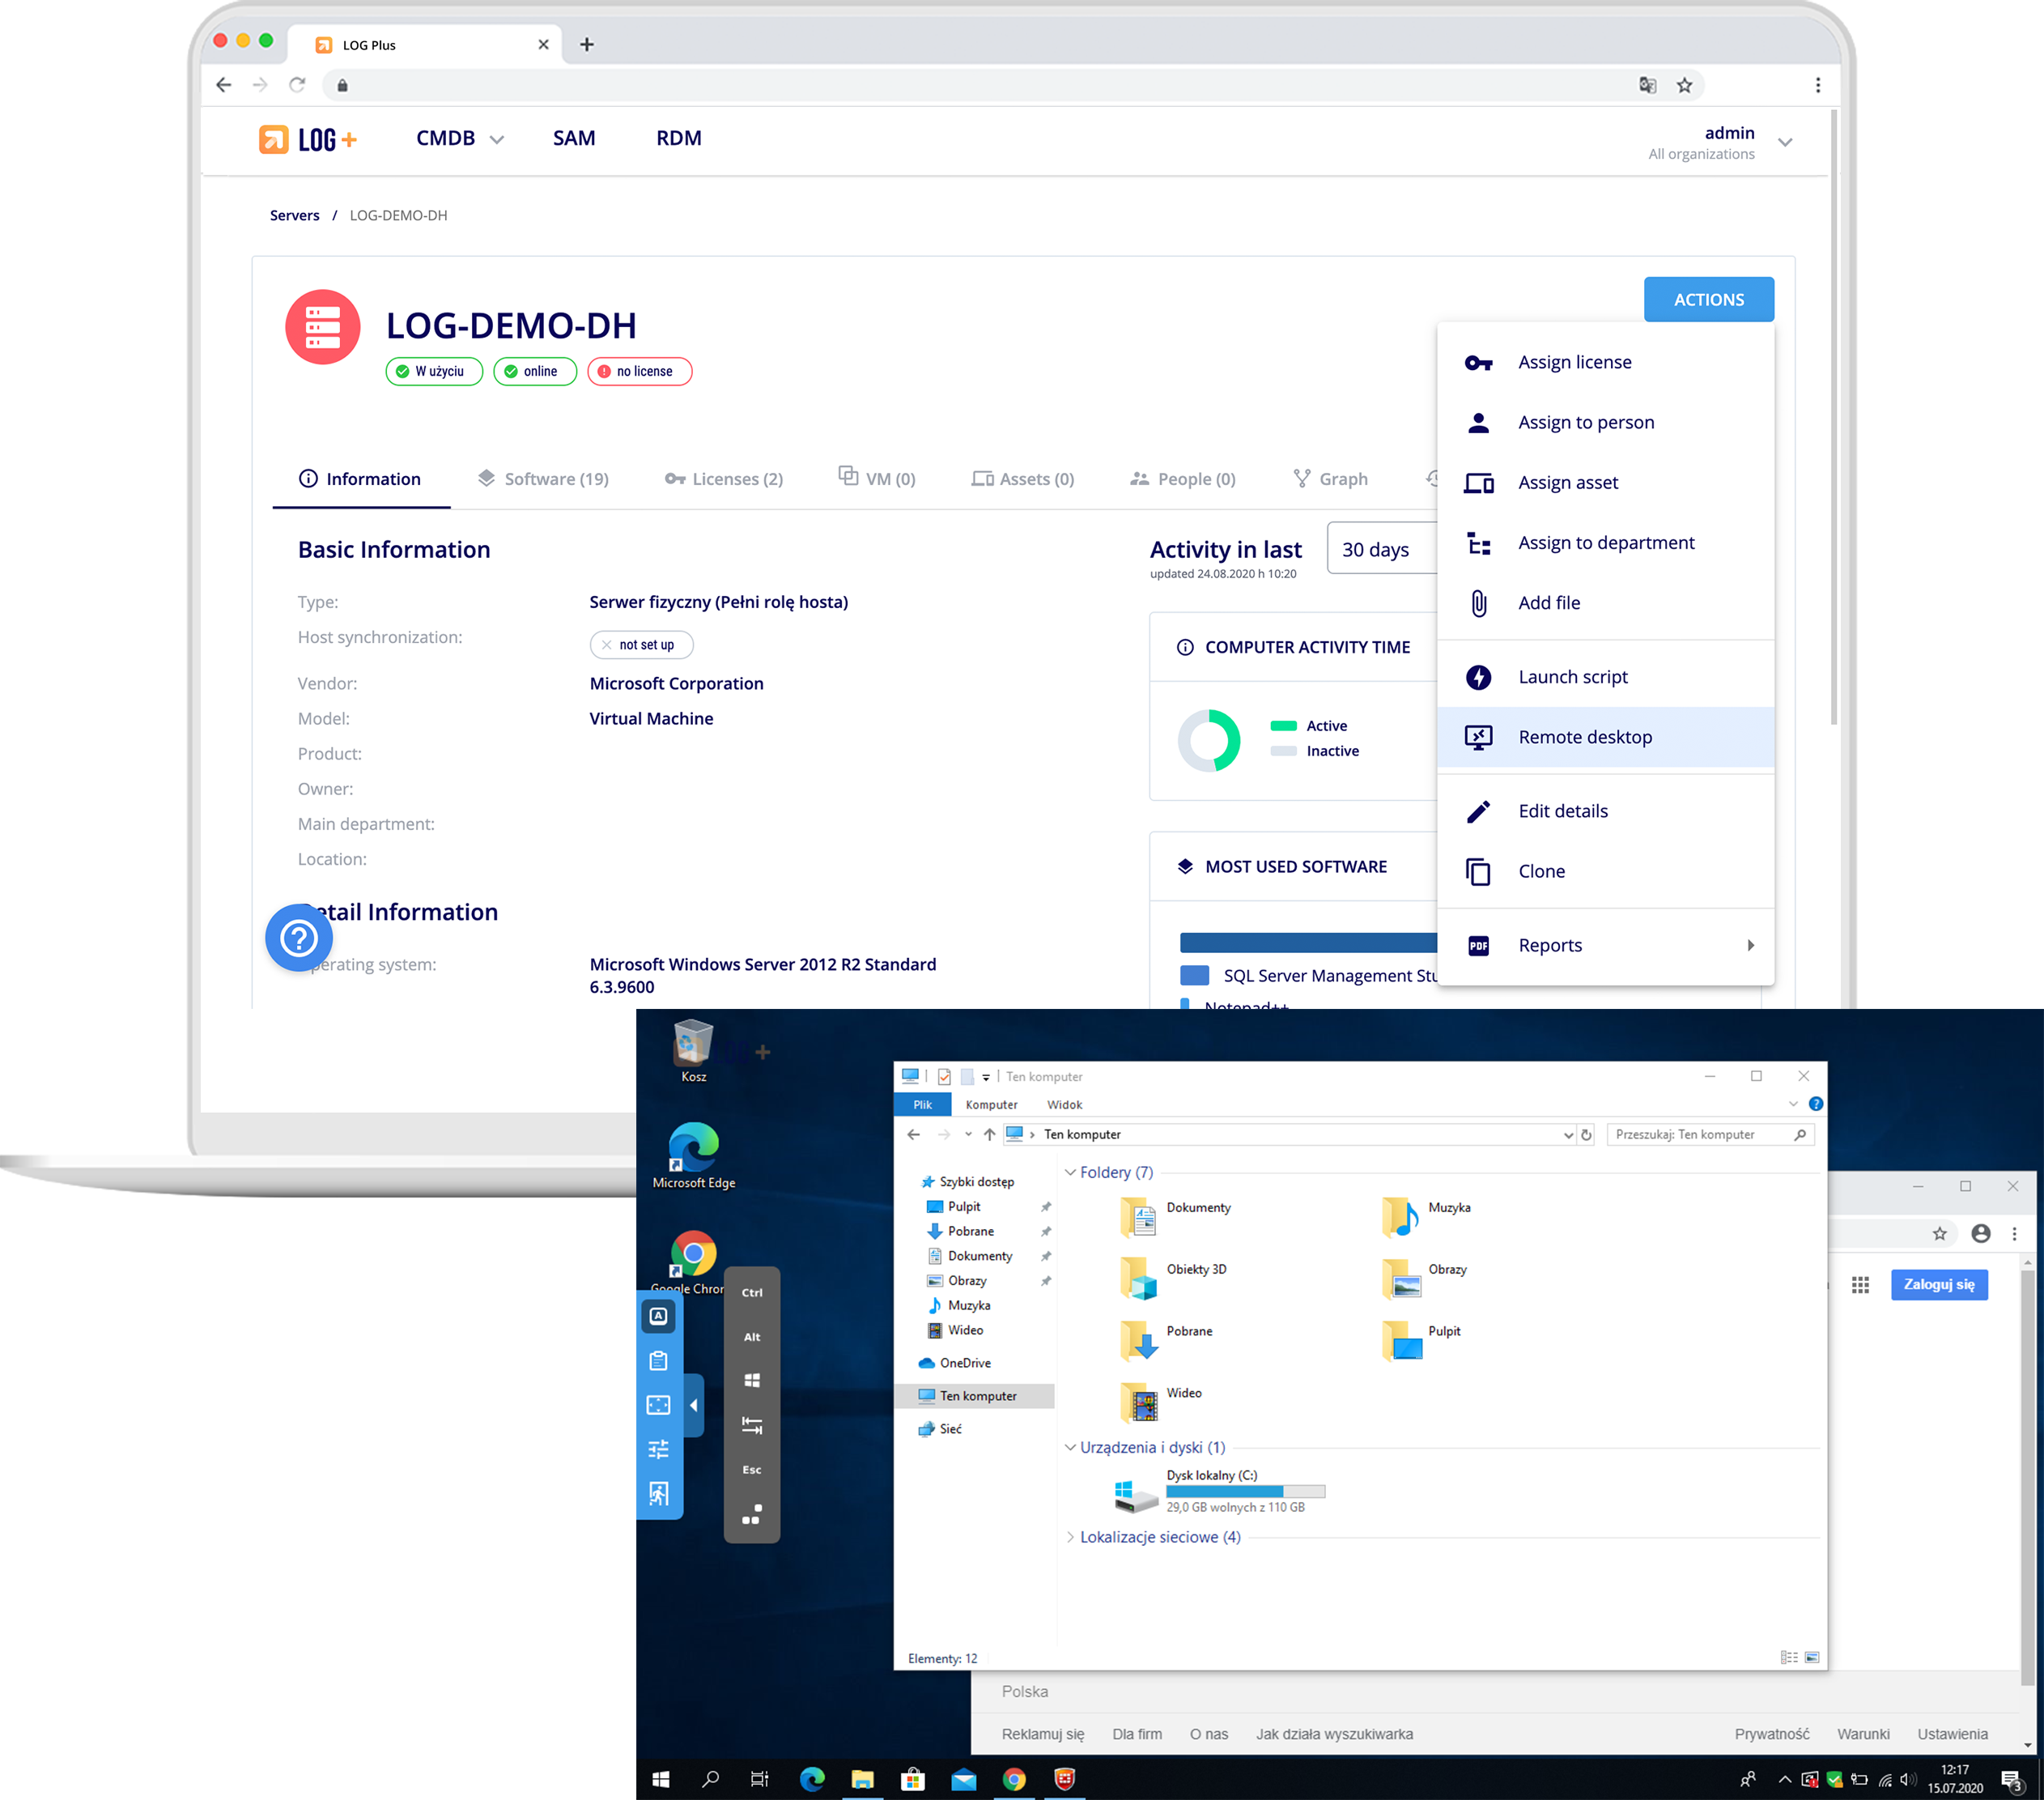The image size is (2044, 1800).
Task: Click the no license status badge
Action: coord(639,371)
